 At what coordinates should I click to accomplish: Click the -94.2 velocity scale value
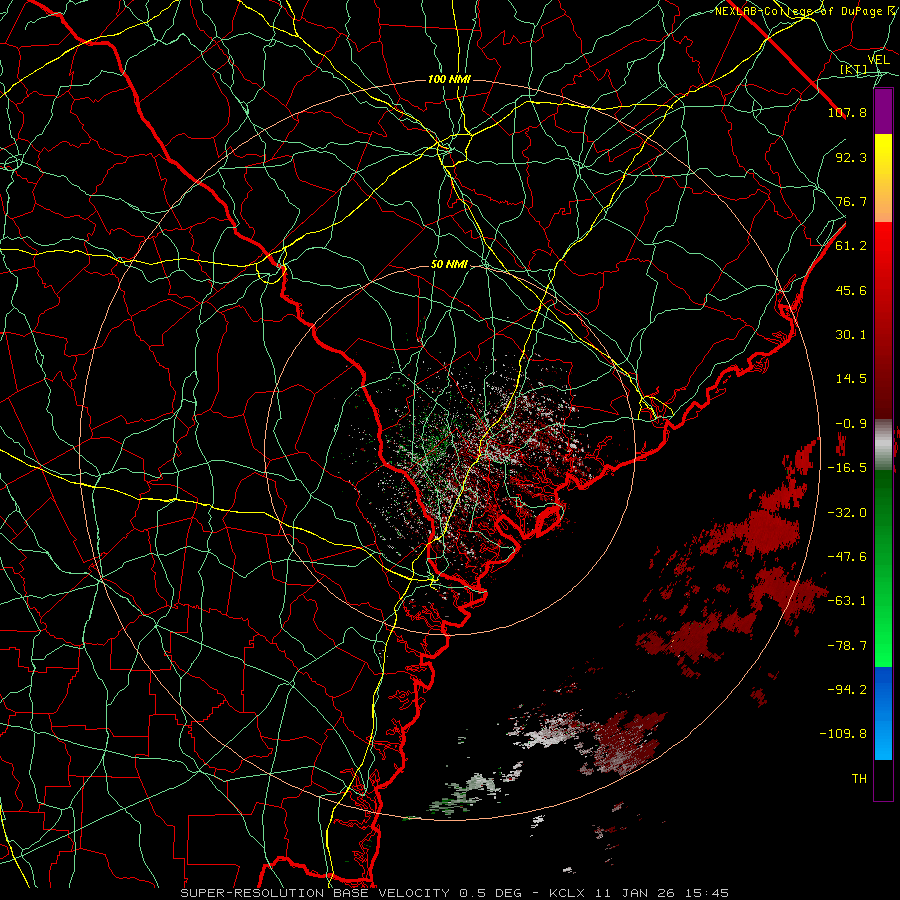click(847, 690)
